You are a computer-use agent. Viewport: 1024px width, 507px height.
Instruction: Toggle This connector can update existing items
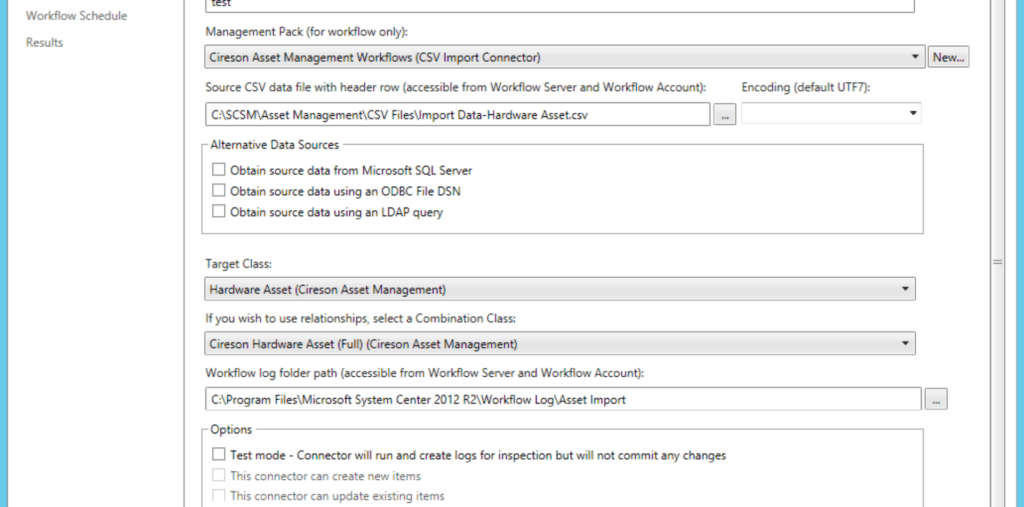[219, 495]
